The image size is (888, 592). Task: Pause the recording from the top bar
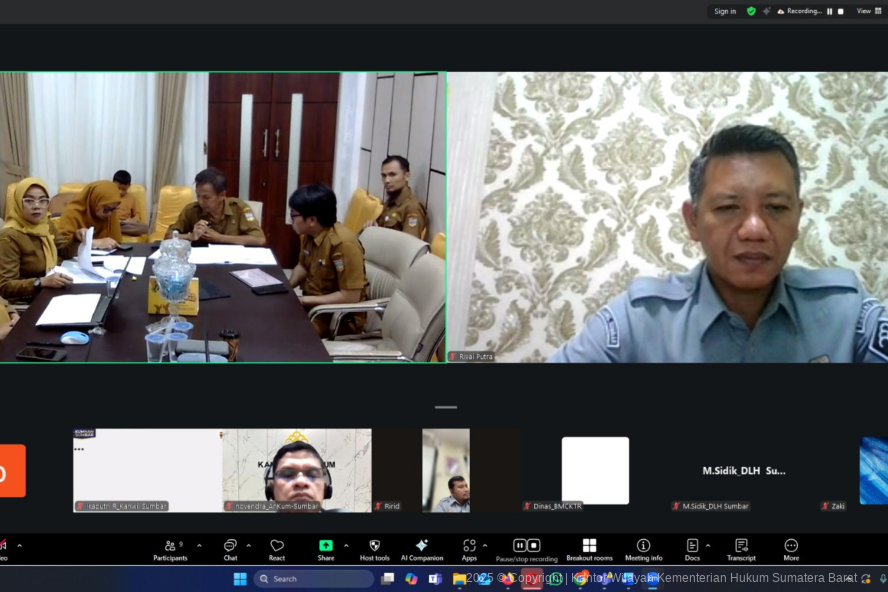(829, 11)
